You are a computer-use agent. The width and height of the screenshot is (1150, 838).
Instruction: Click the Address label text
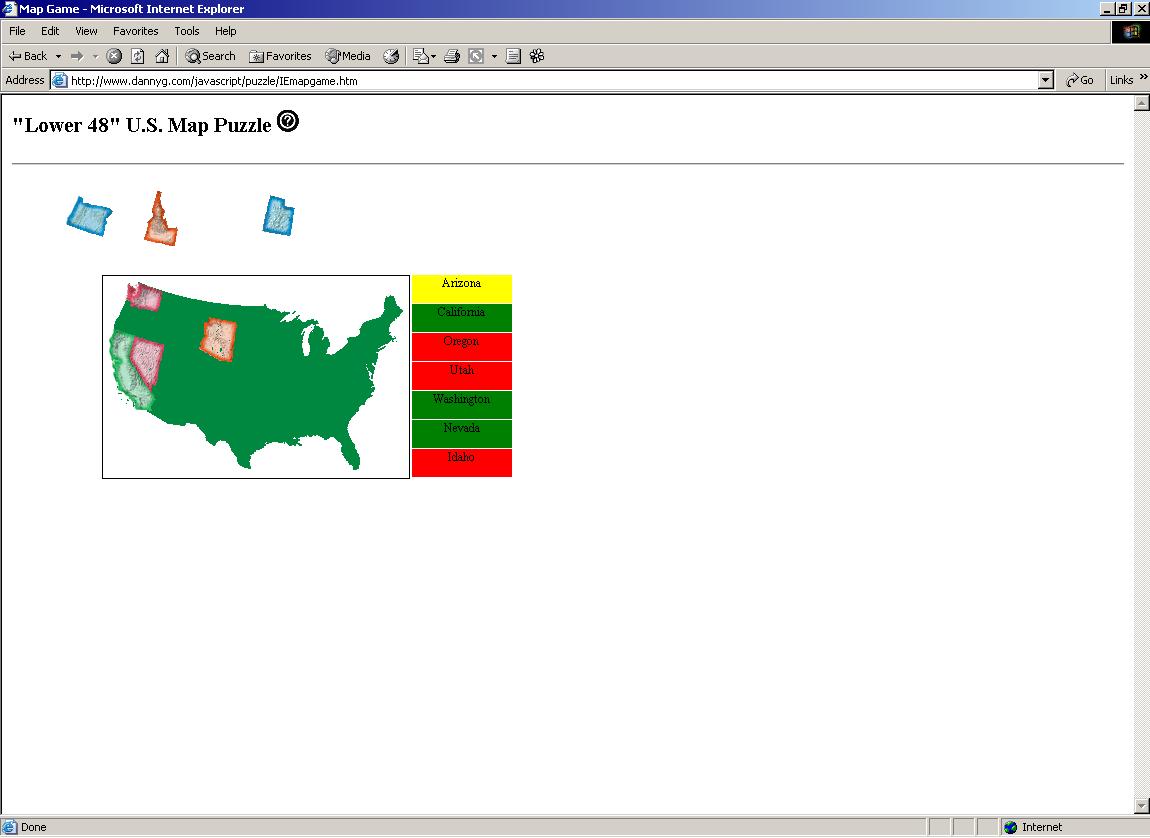coord(25,80)
